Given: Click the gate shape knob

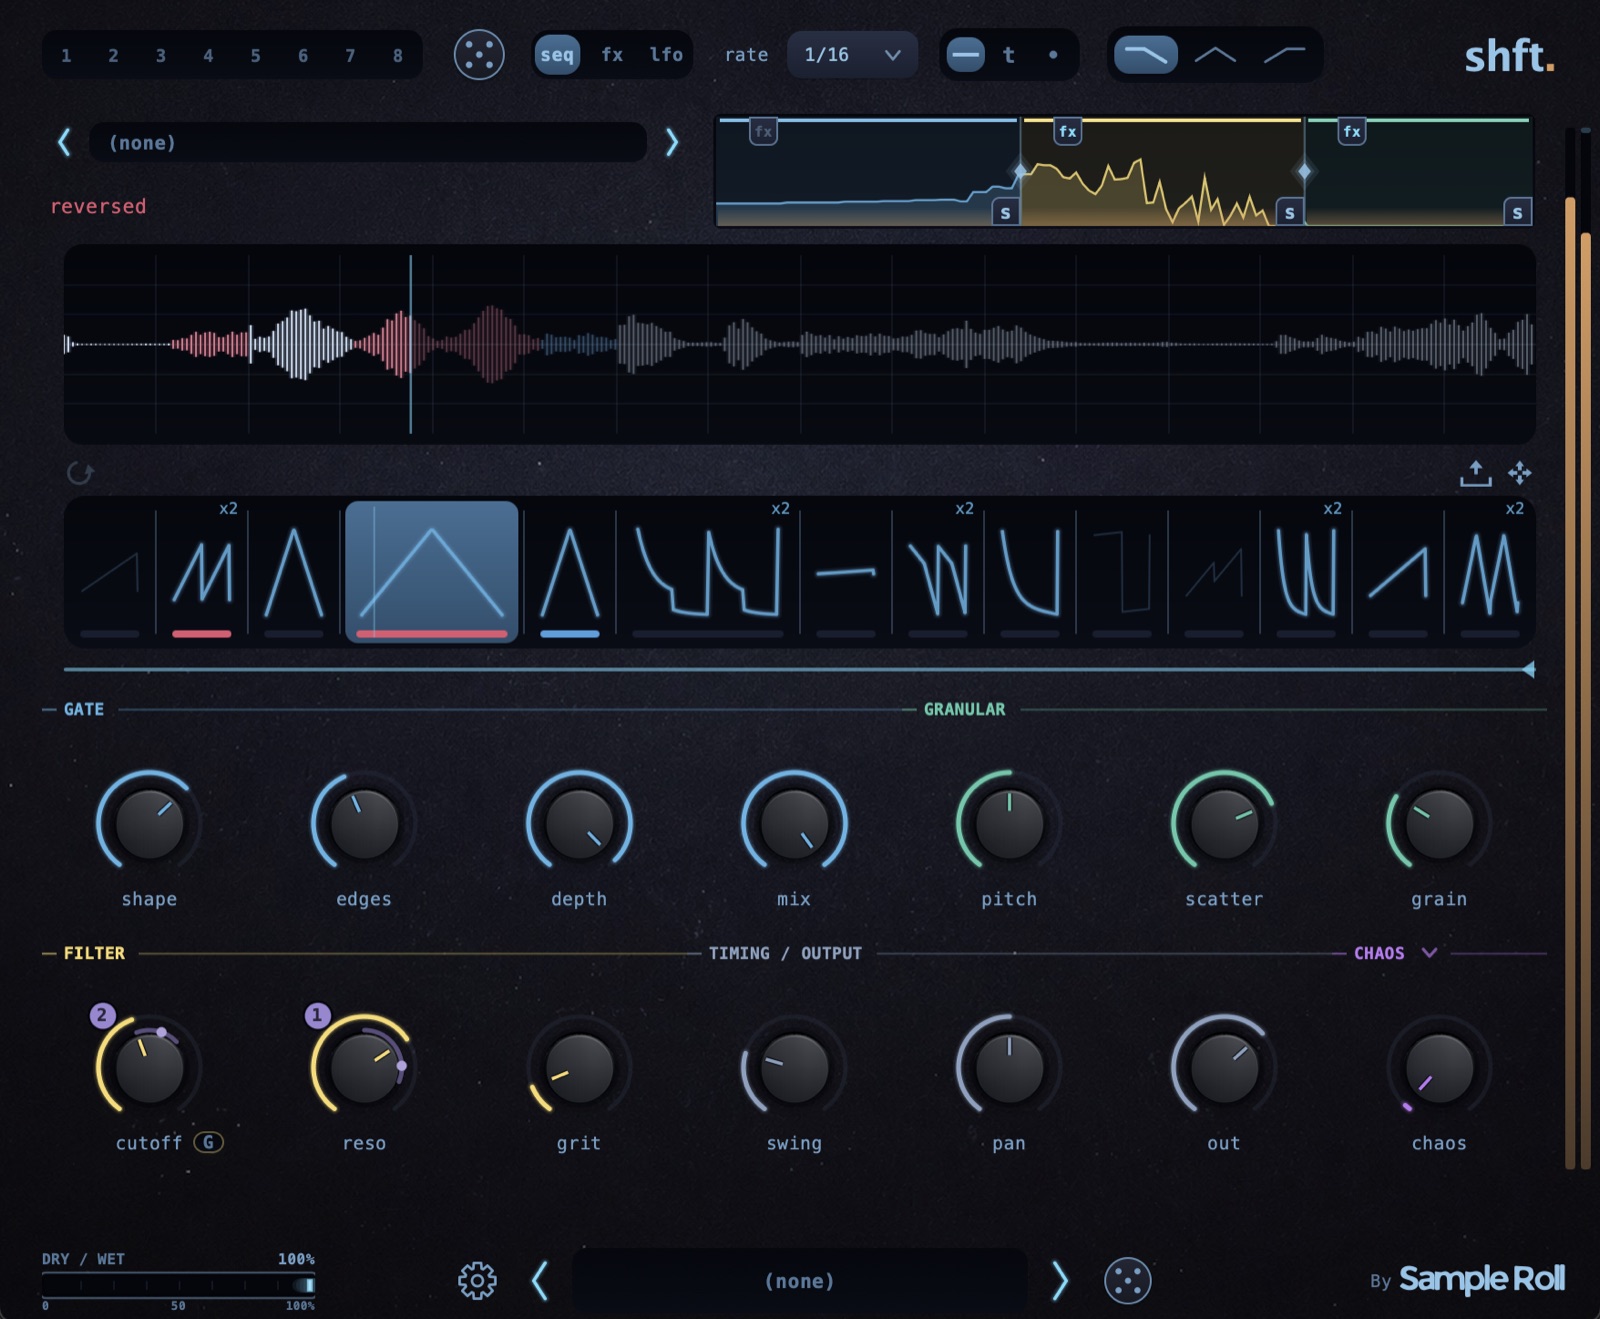Looking at the screenshot, I should pos(150,824).
